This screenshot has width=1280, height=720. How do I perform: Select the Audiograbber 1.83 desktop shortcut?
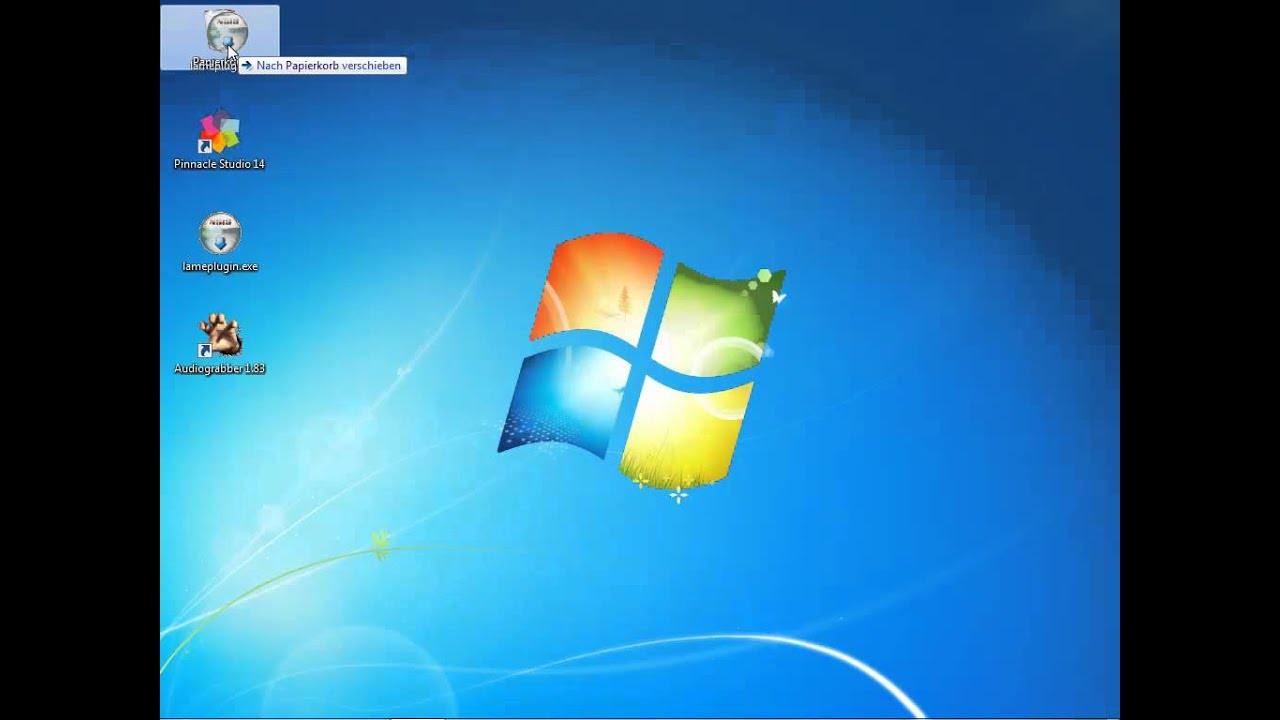[220, 345]
